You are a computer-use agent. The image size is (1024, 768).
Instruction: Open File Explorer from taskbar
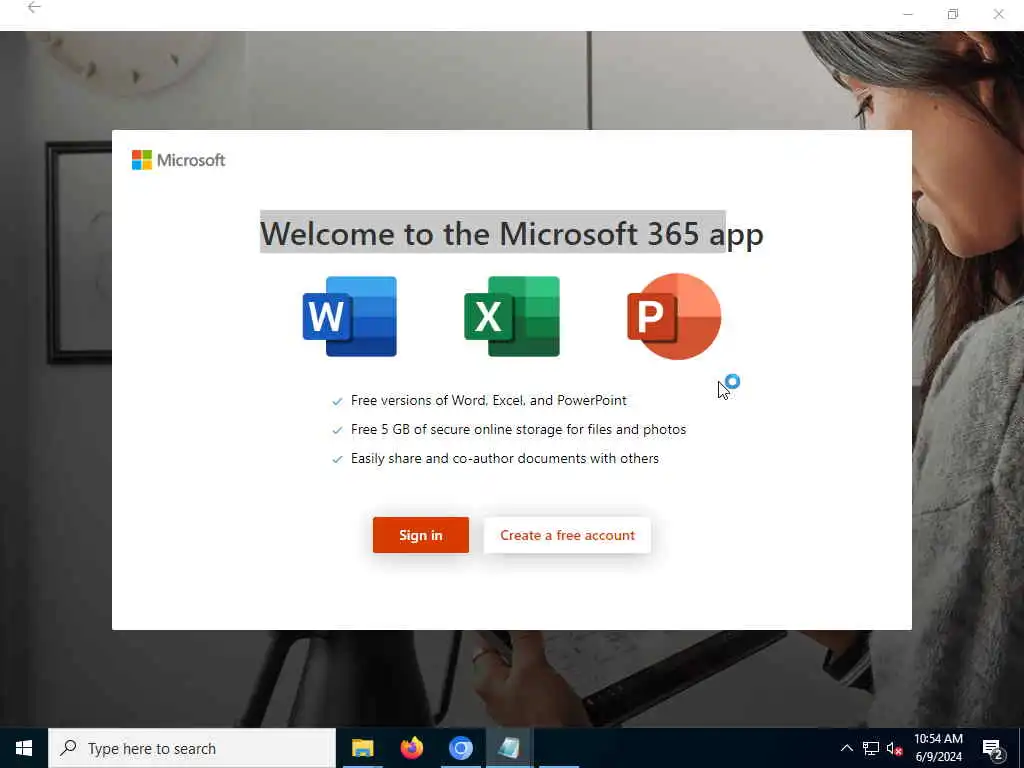(362, 748)
